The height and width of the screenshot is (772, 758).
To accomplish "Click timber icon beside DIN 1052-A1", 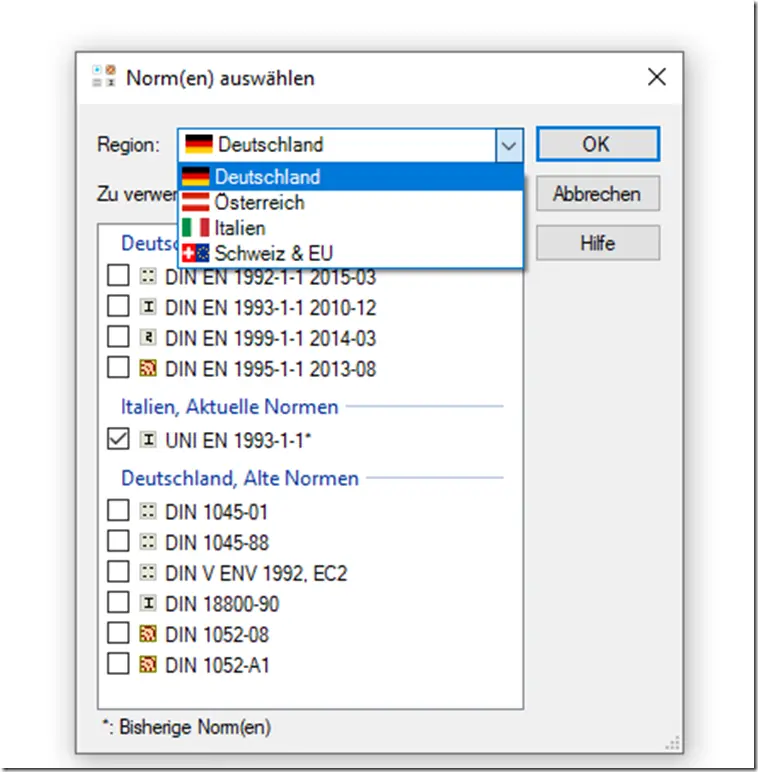I will (148, 664).
